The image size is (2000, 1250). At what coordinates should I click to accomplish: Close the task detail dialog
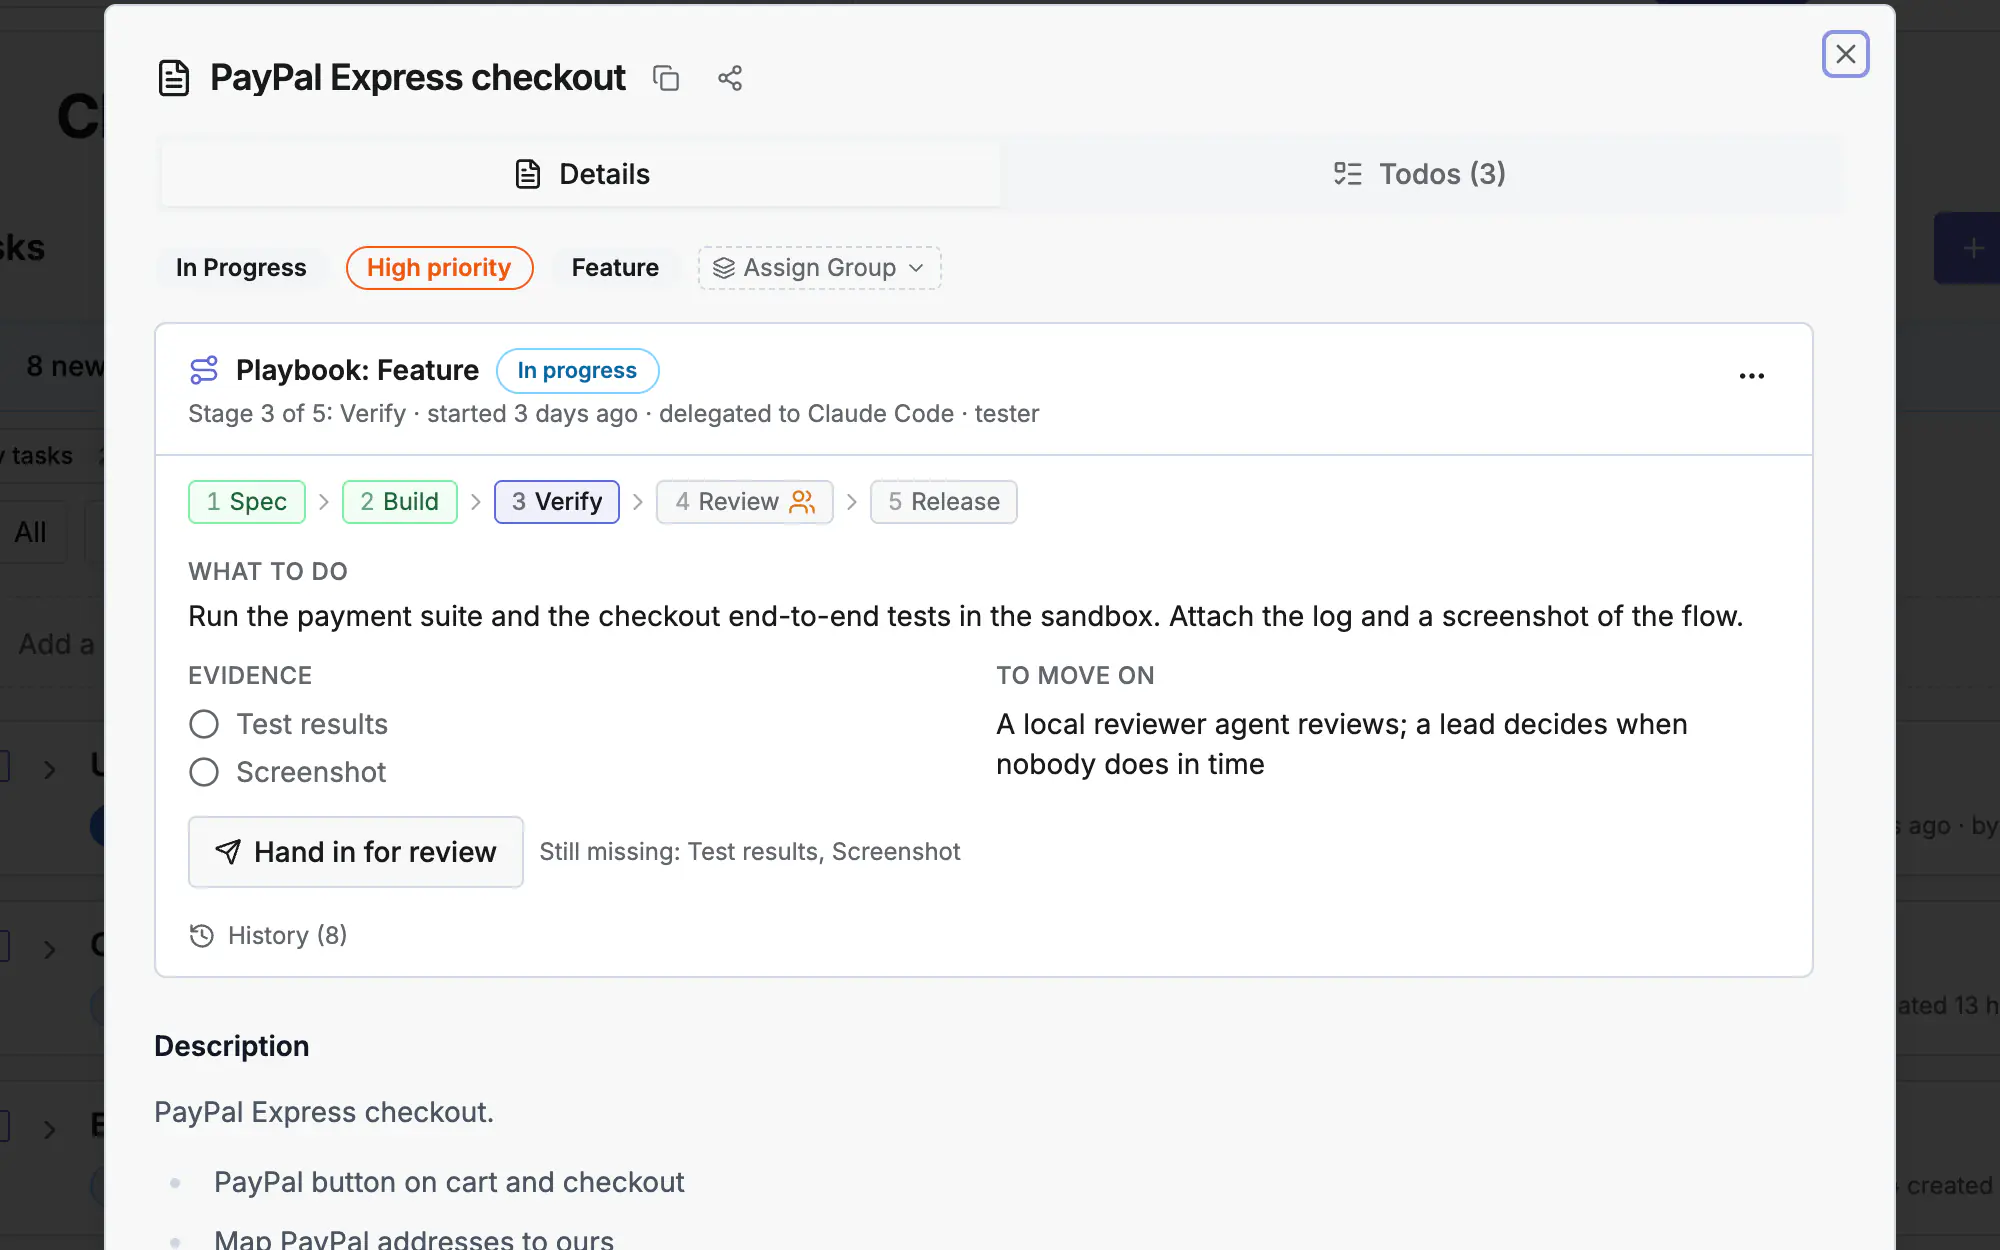1846,54
